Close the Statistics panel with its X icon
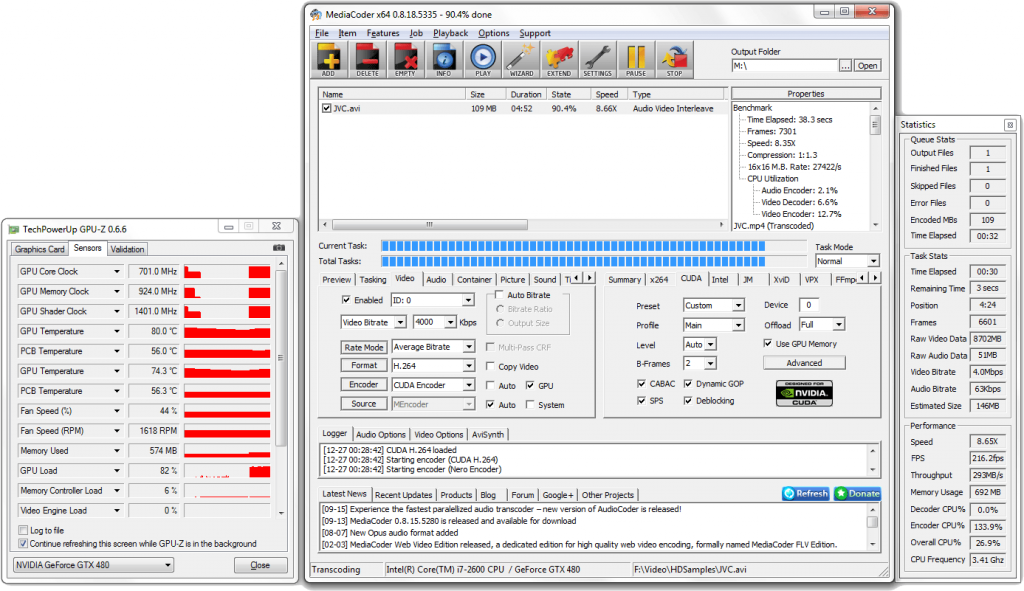Image resolution: width=1024 pixels, height=591 pixels. pyautogui.click(x=1010, y=125)
